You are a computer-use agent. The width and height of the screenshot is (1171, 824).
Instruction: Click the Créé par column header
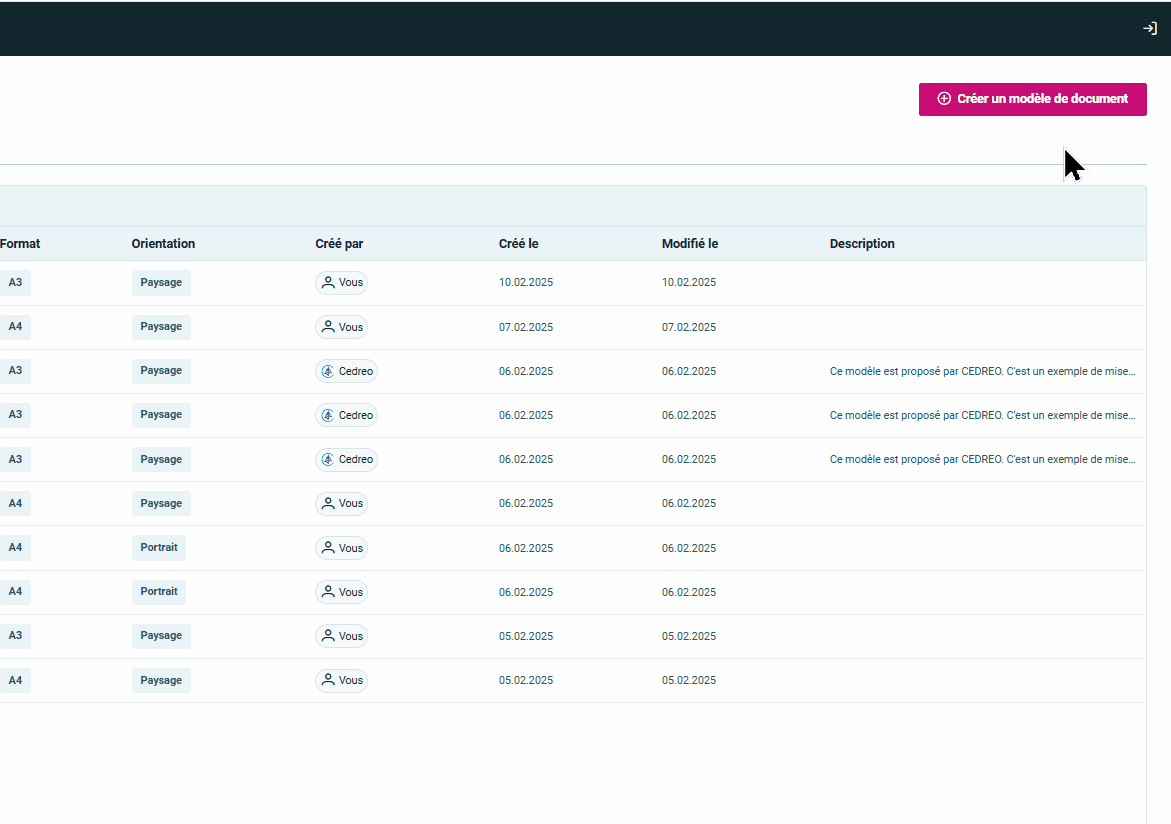tap(339, 244)
